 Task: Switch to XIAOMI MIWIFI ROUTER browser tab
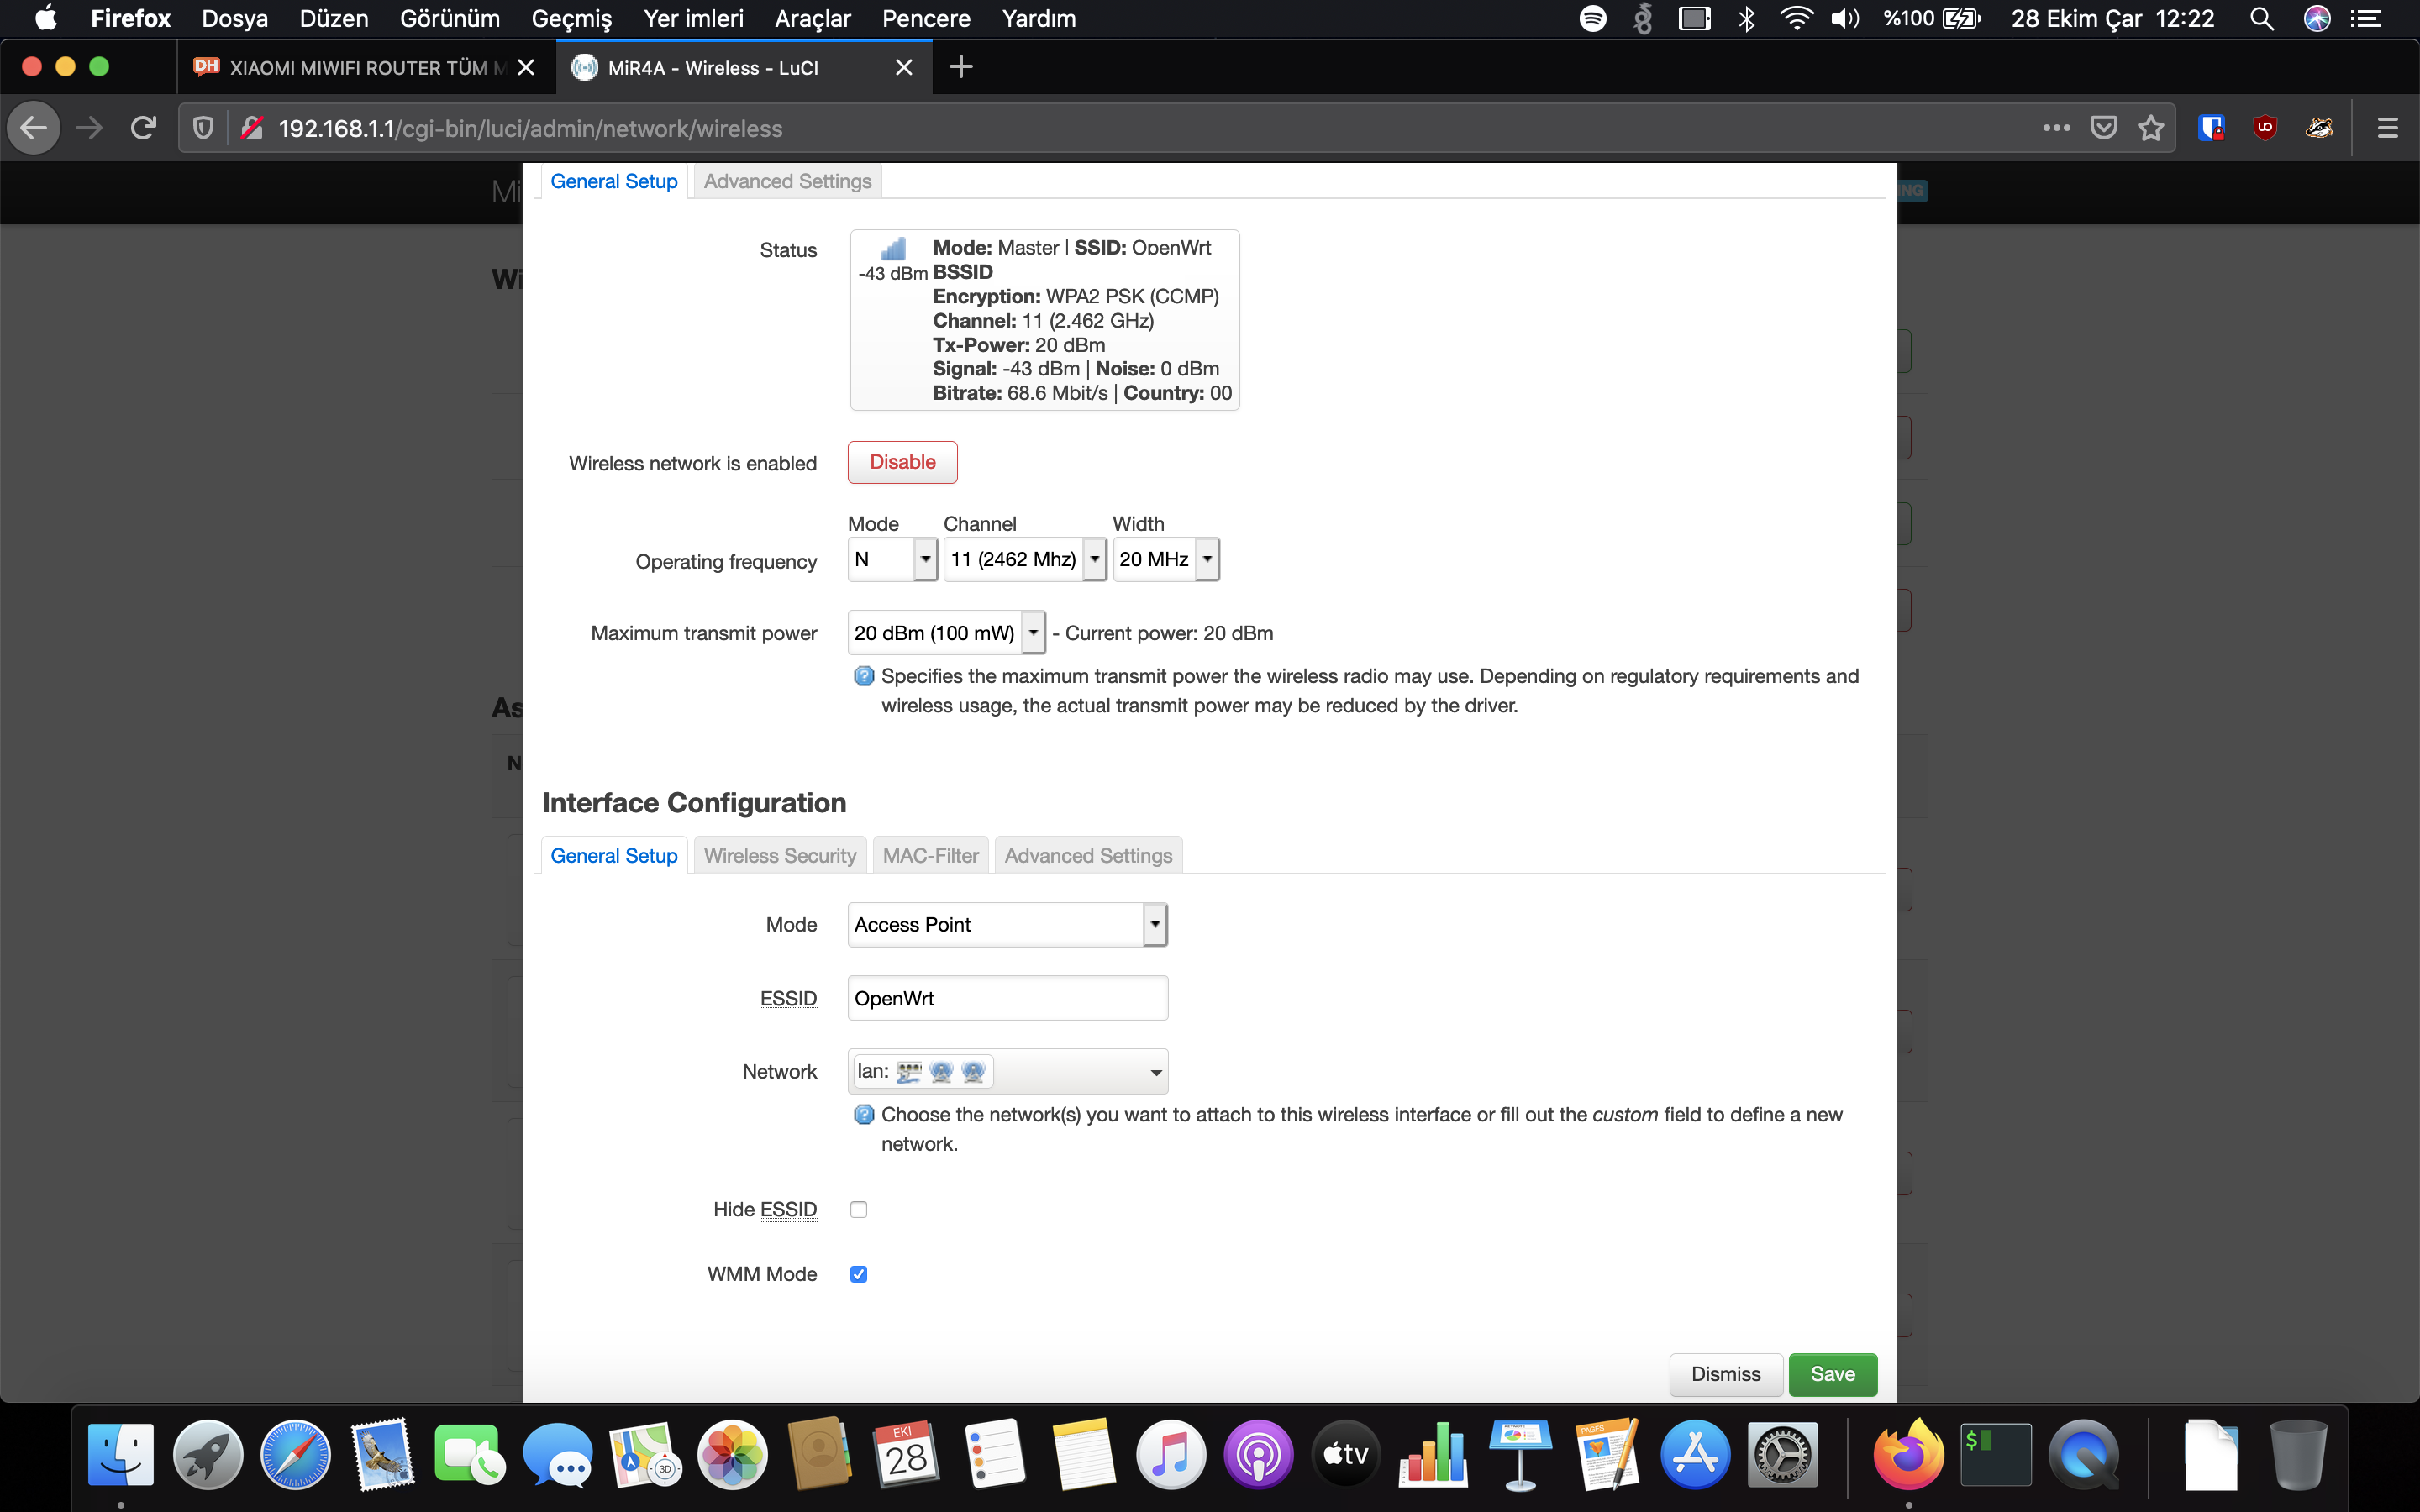[366, 67]
